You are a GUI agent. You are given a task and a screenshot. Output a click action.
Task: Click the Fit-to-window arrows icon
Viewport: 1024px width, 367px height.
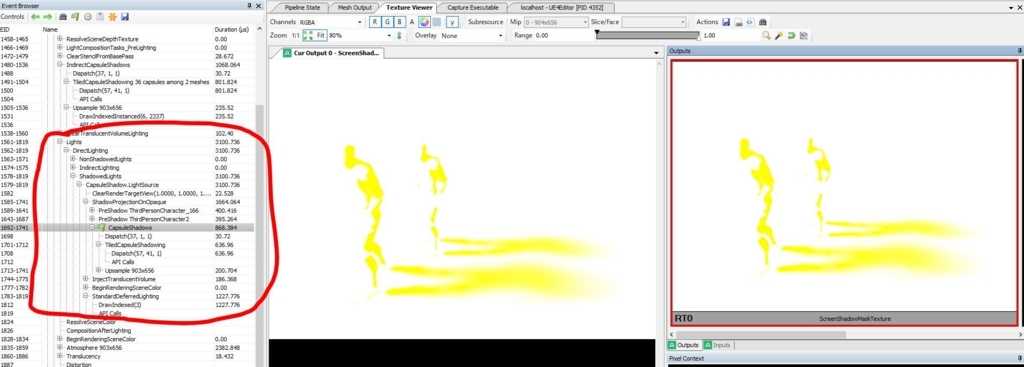308,35
